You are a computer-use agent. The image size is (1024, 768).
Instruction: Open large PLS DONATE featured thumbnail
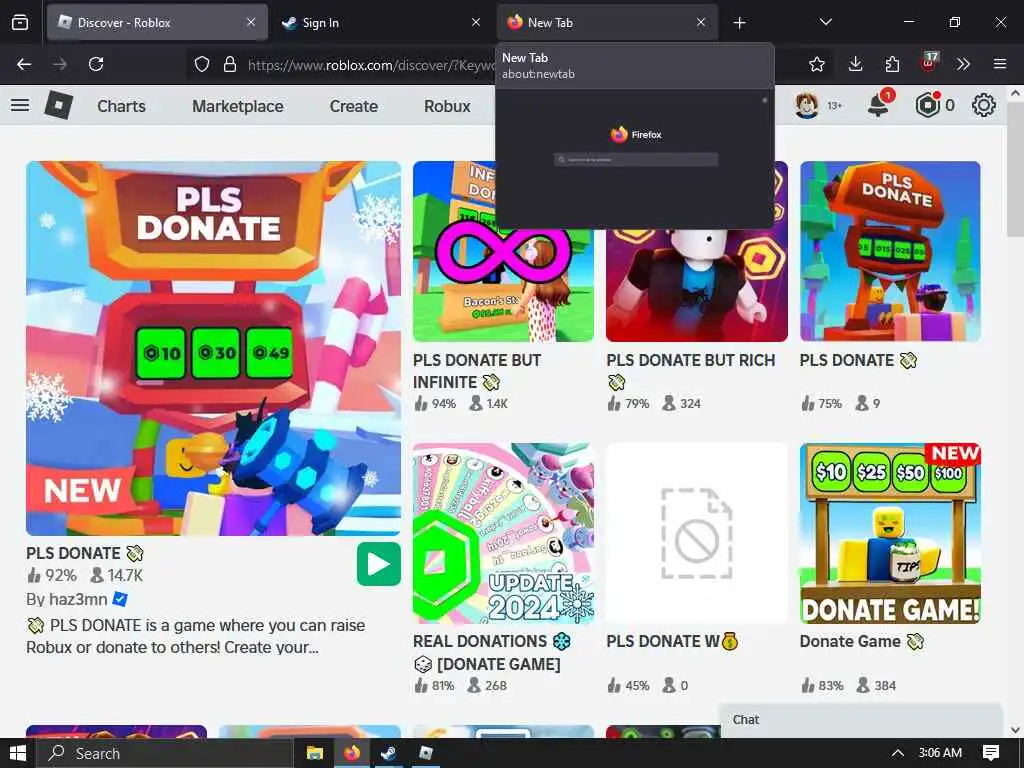click(x=214, y=348)
